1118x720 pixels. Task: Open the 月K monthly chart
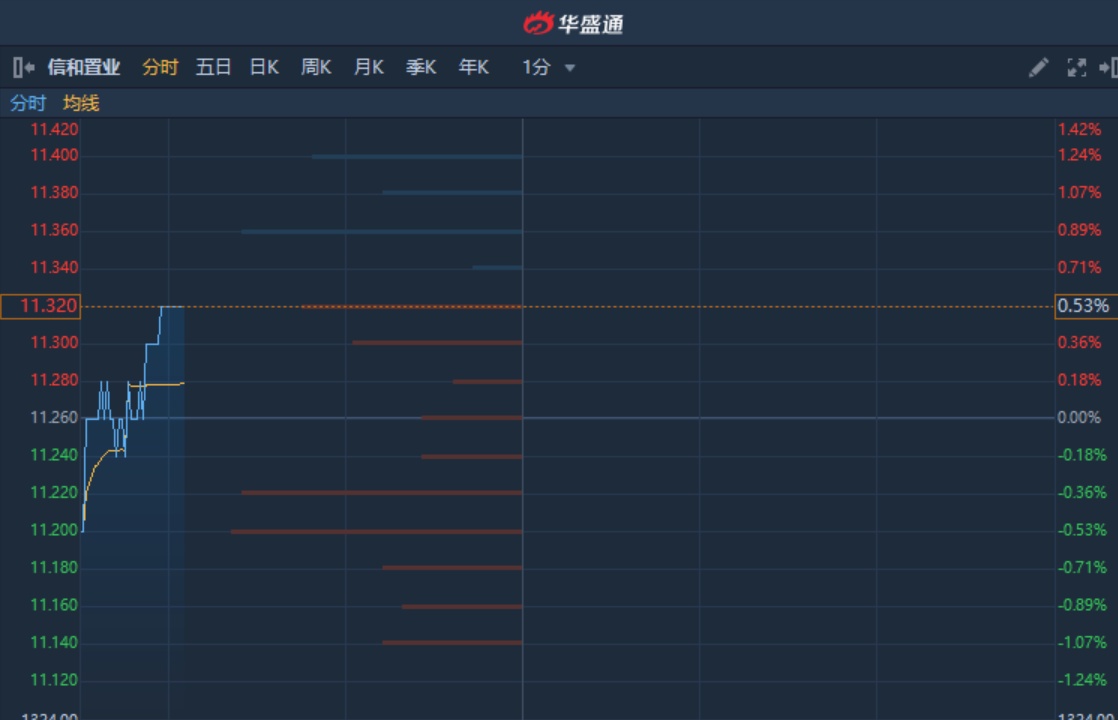click(x=369, y=68)
